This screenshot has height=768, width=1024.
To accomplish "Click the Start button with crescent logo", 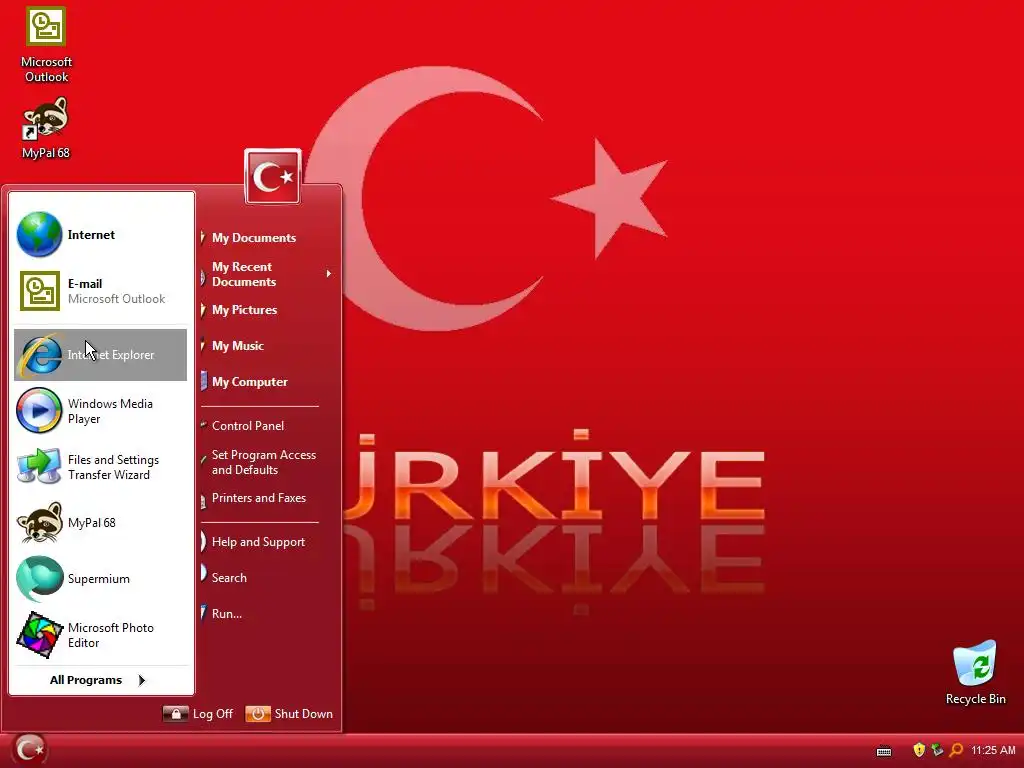I will [29, 750].
